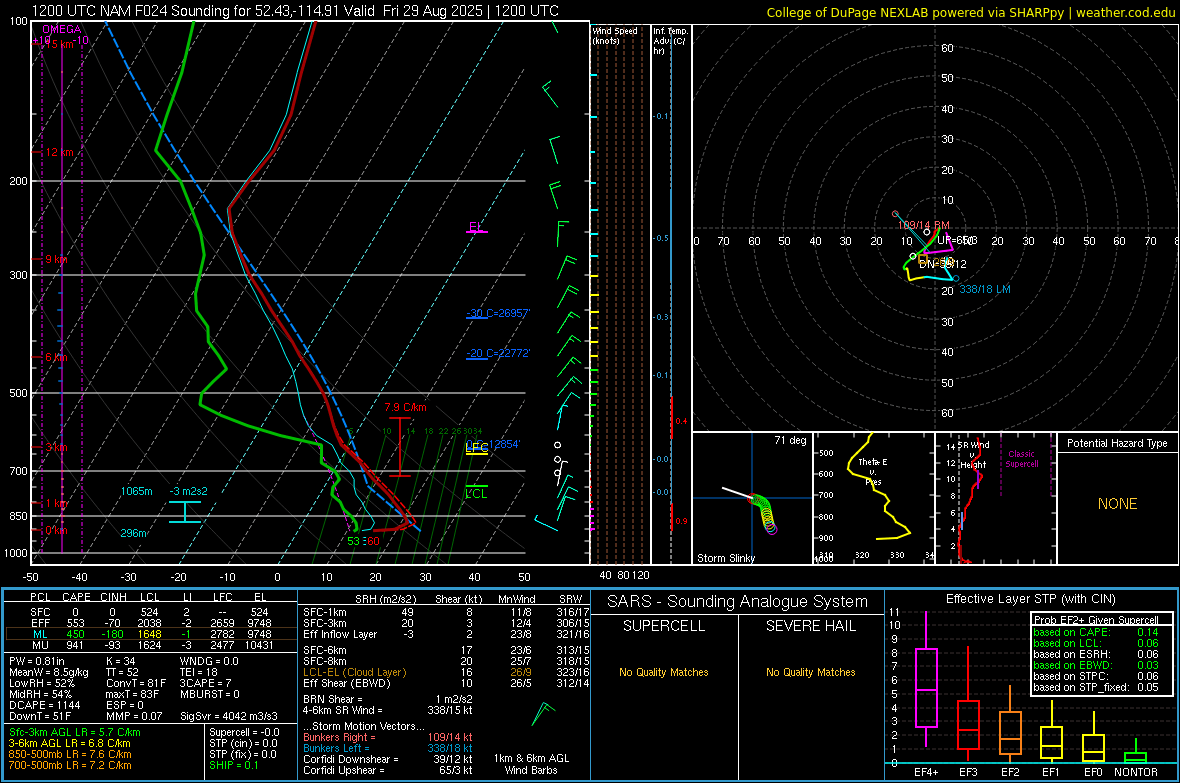Click the SUPERCELL analogue column header

[x=664, y=626]
